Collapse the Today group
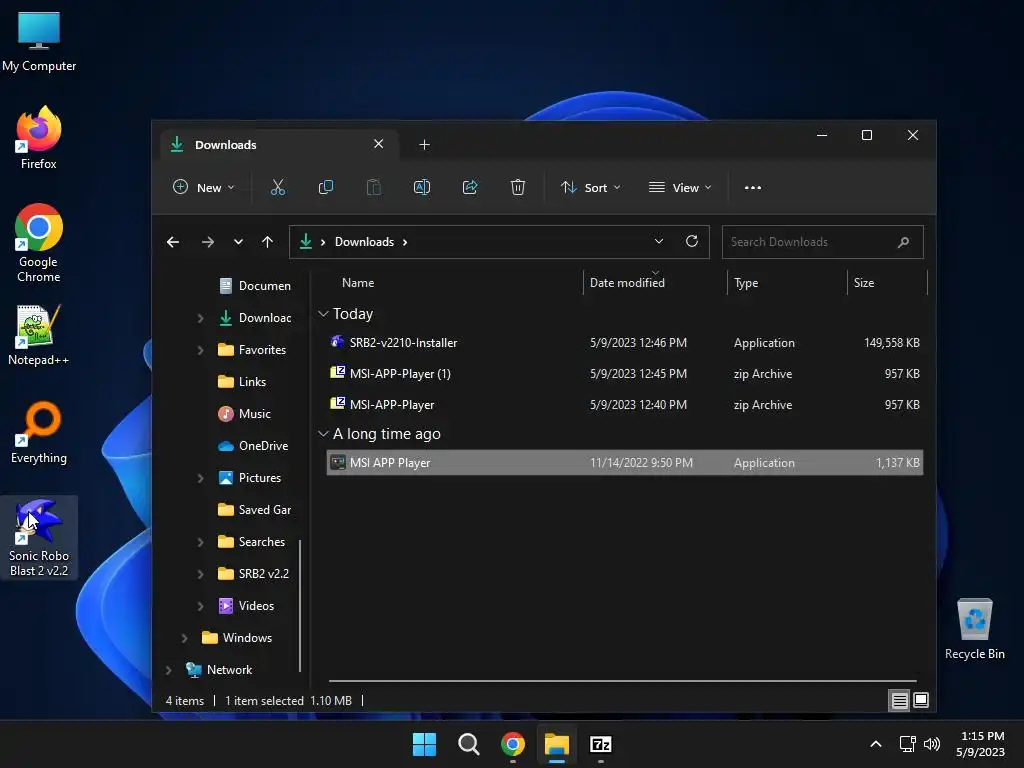 pos(323,314)
